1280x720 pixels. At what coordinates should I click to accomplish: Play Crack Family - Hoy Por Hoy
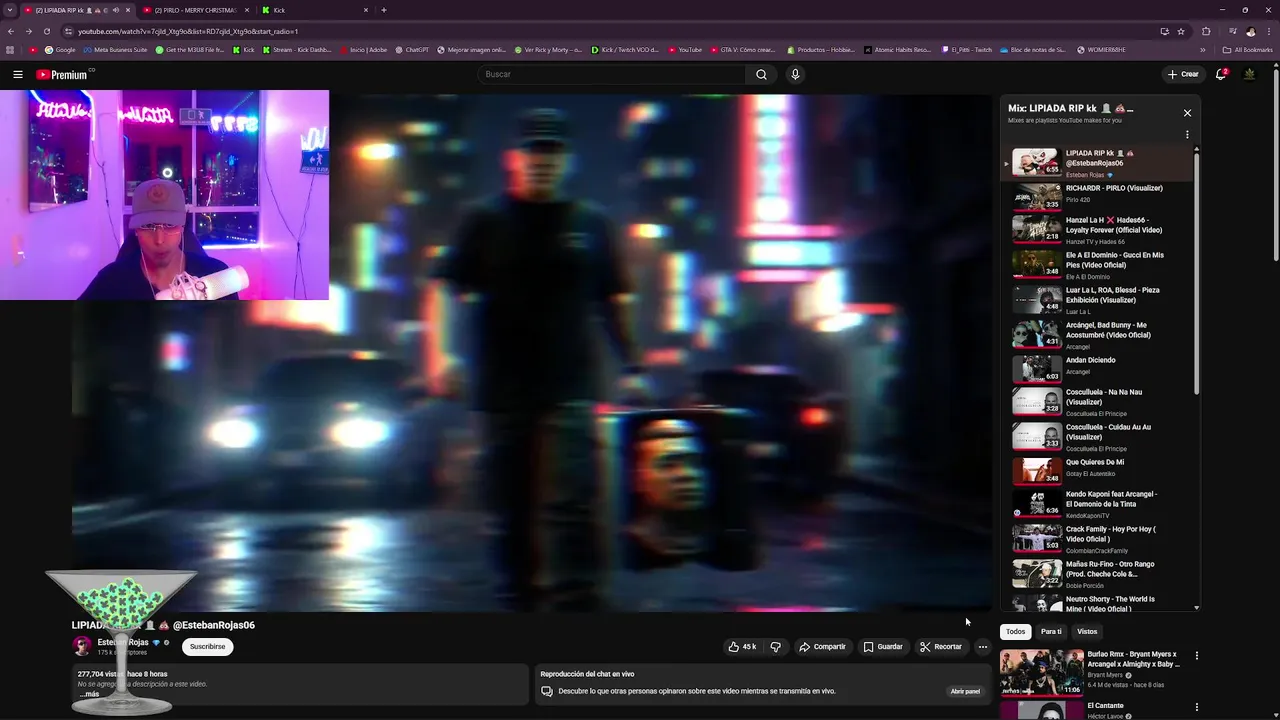[1100, 539]
